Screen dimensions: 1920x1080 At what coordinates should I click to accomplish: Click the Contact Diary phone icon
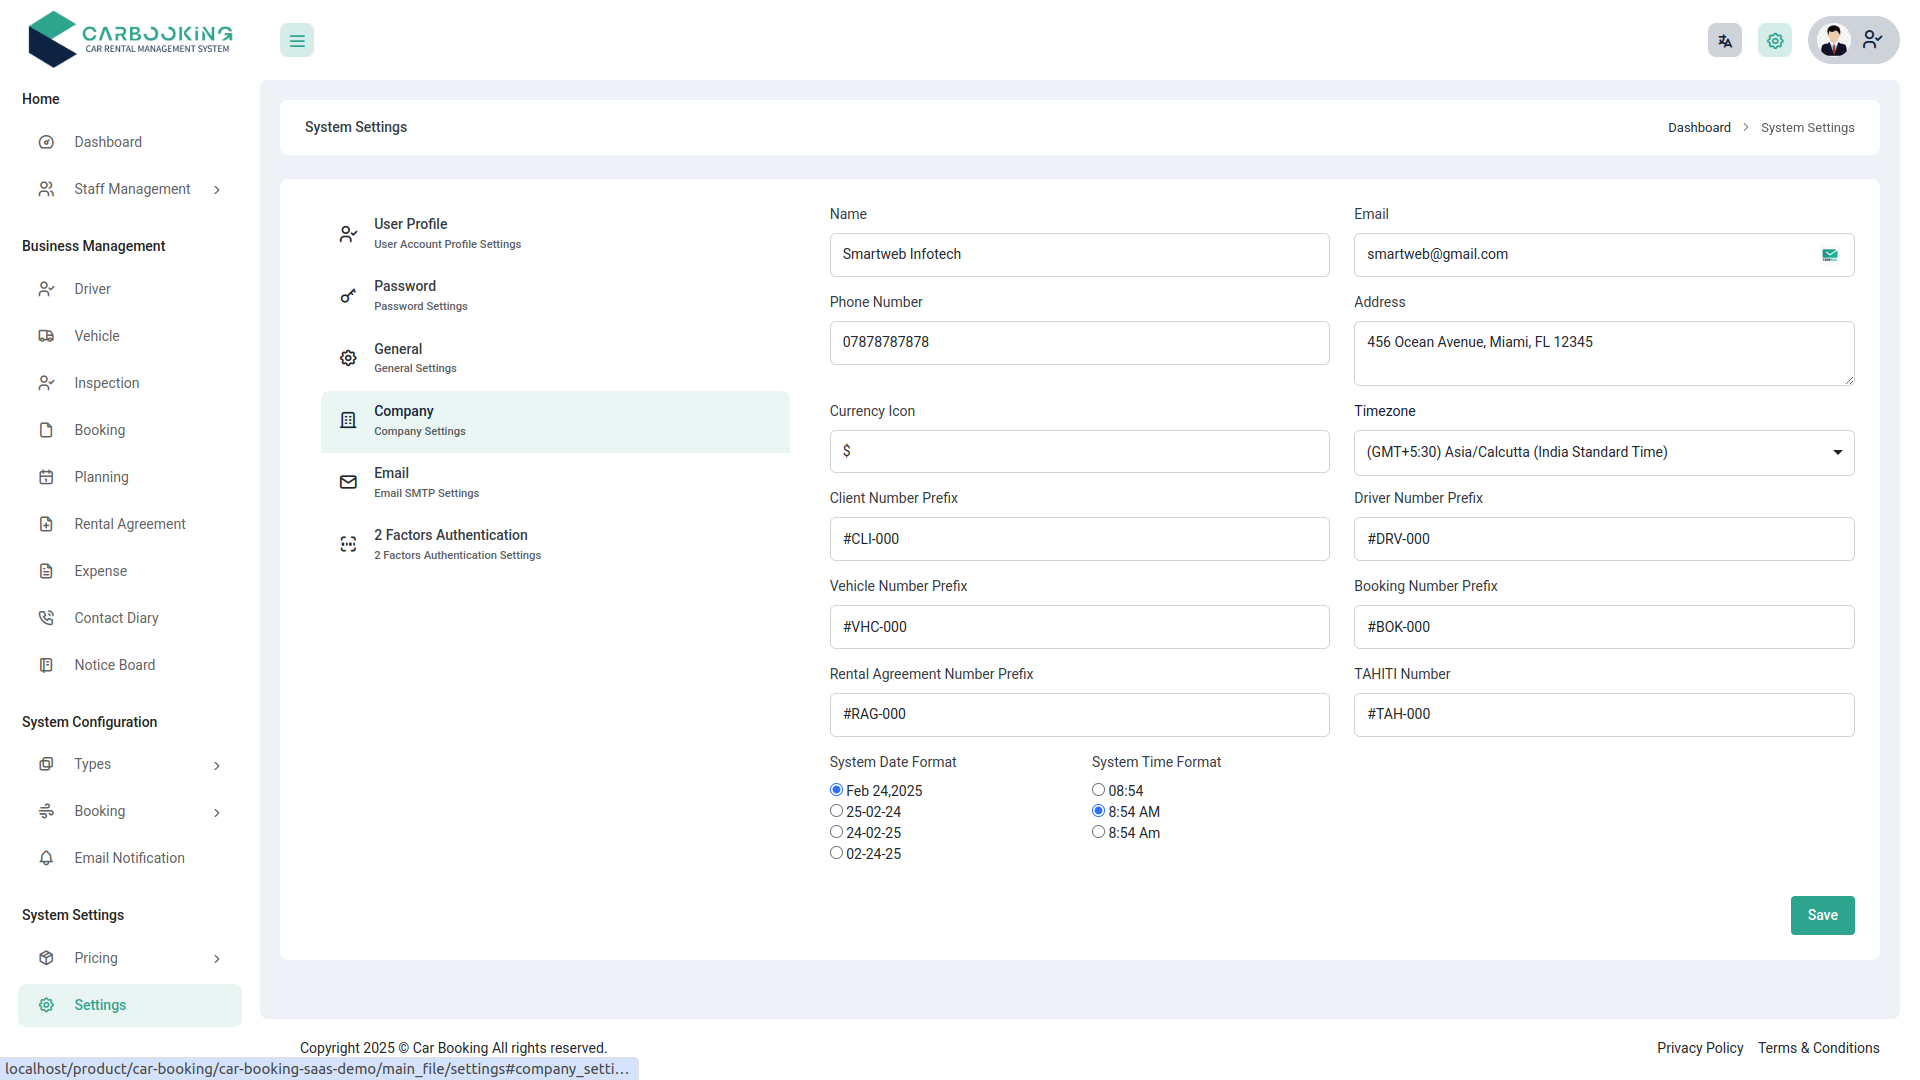pyautogui.click(x=46, y=618)
